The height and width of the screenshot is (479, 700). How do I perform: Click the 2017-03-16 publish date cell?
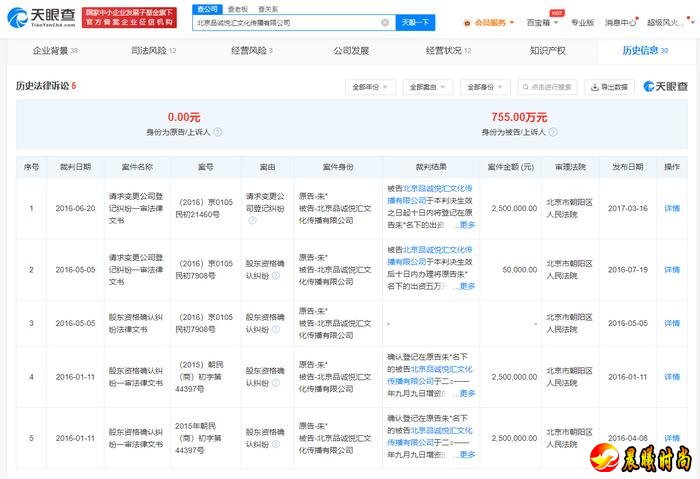coord(628,208)
